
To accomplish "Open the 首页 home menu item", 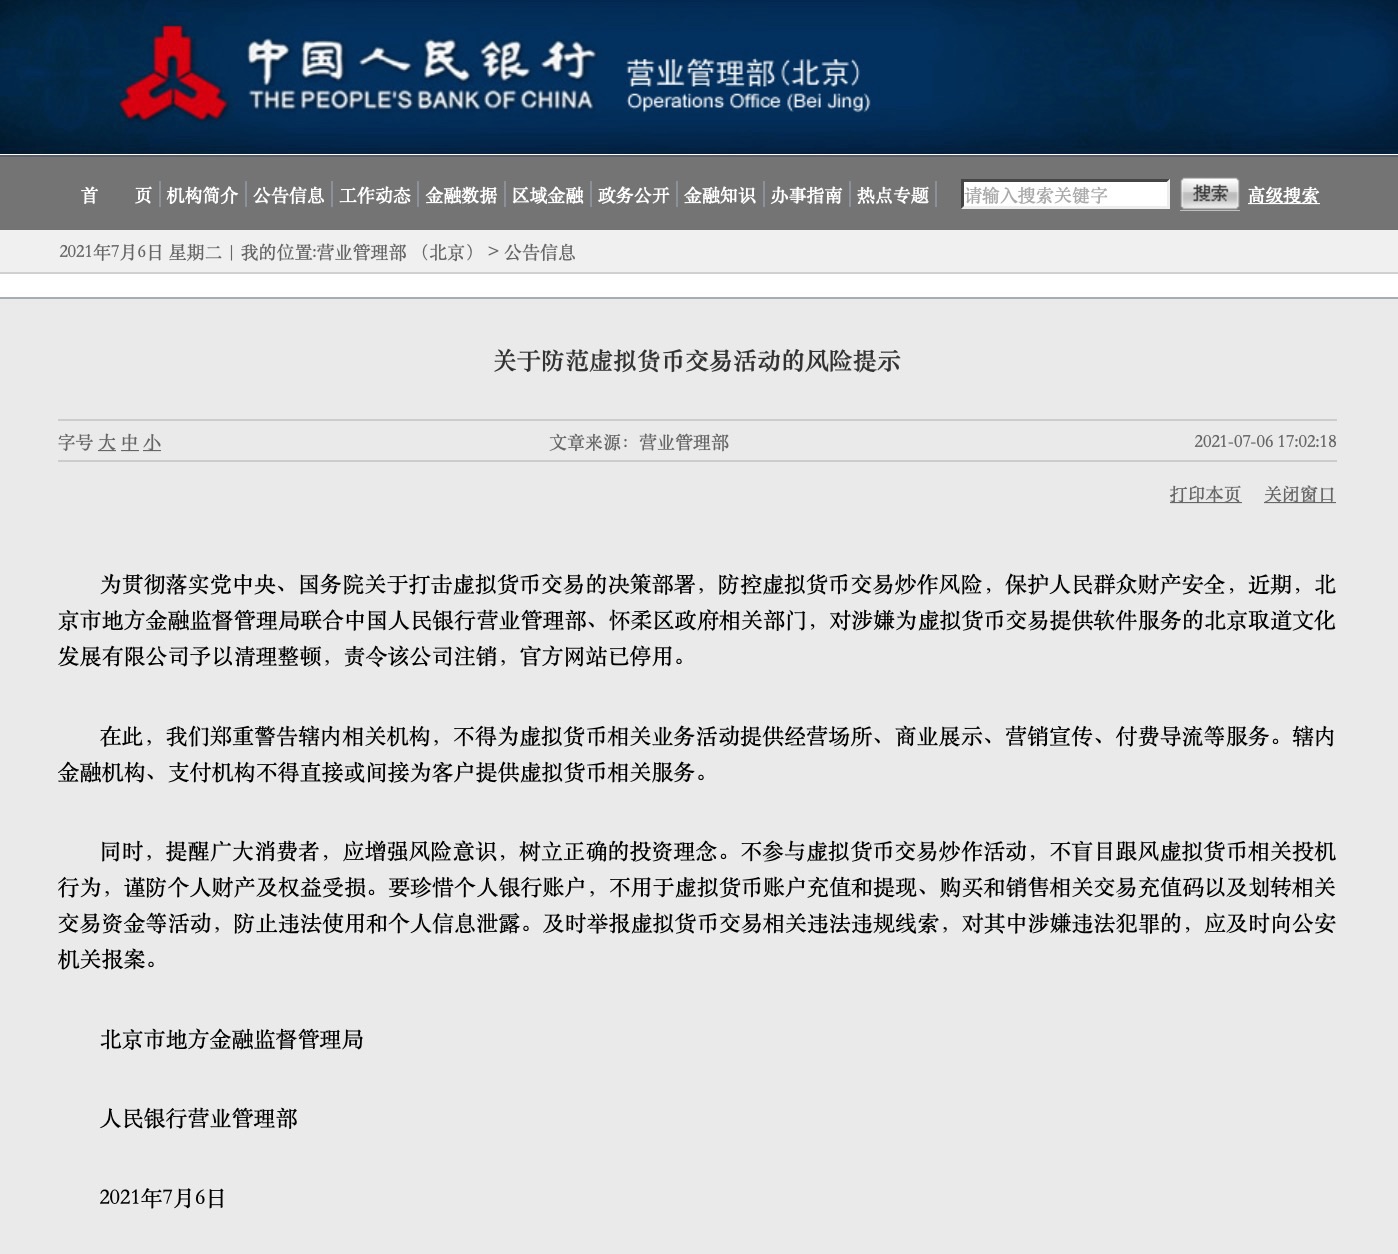I will 115,195.
